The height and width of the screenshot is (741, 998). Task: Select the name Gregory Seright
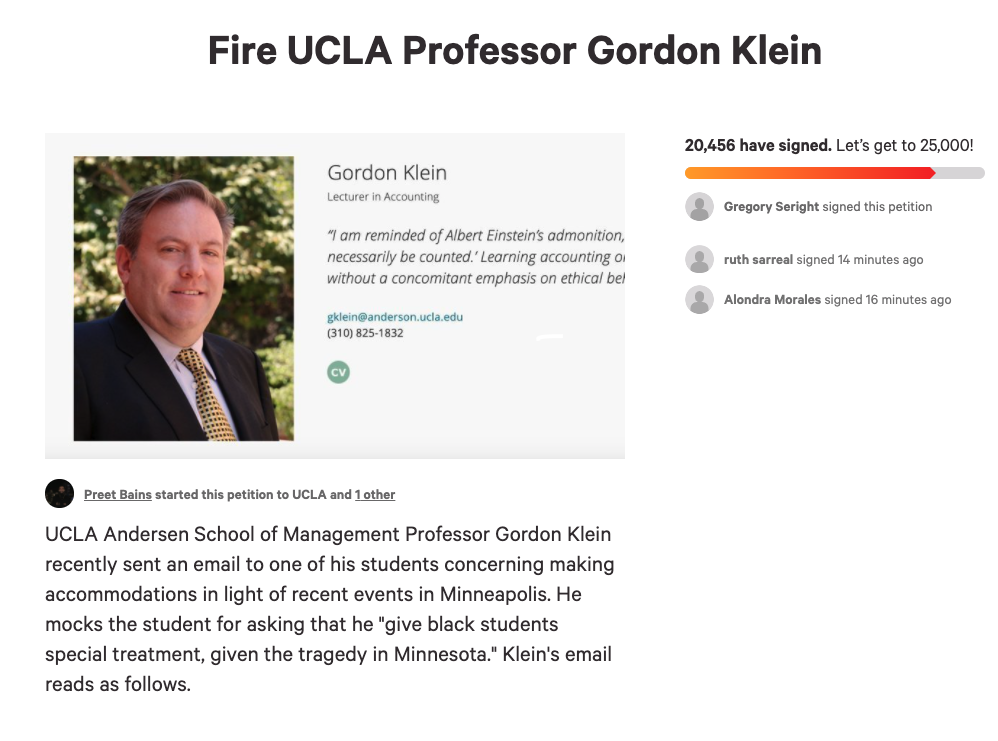[771, 207]
